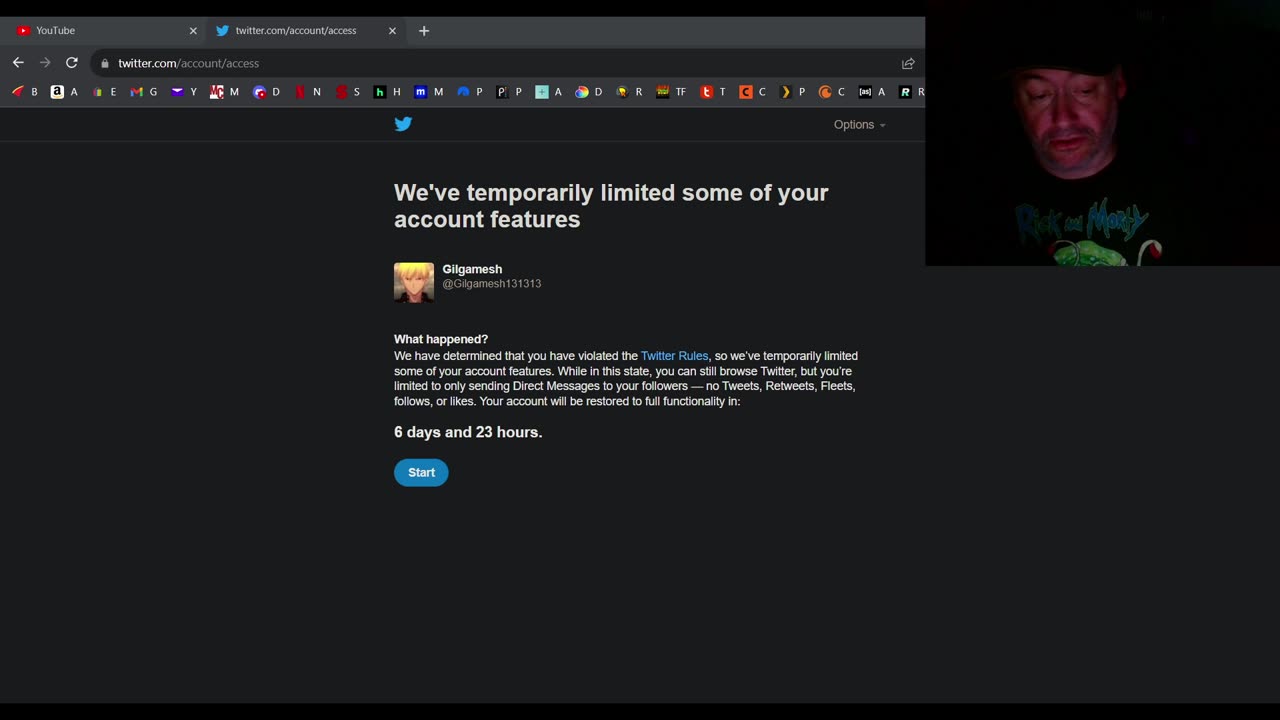Image resolution: width=1280 pixels, height=720 pixels.
Task: Follow the Twitter Rules link
Action: coord(674,356)
